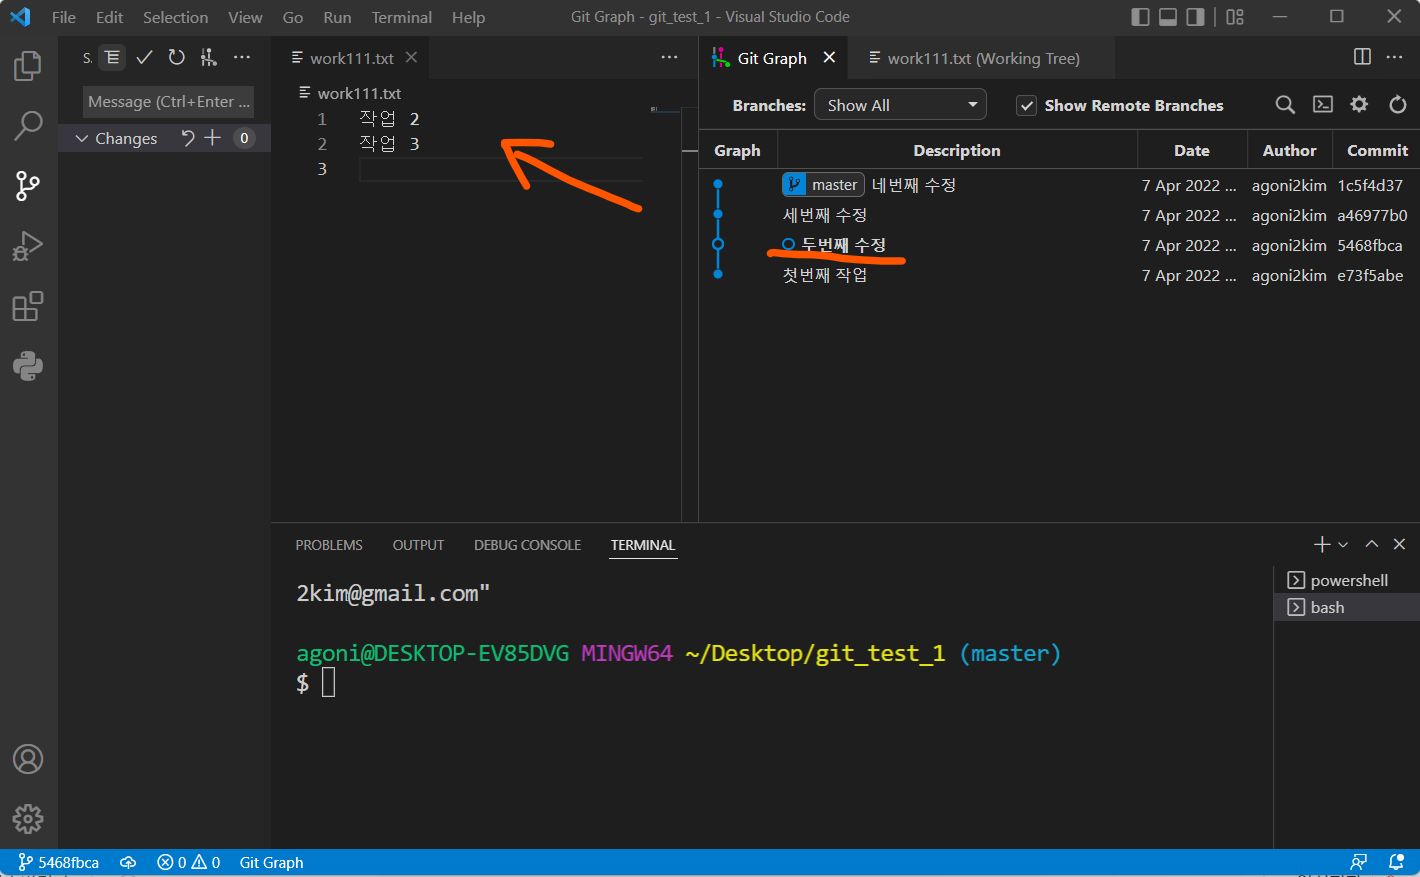The width and height of the screenshot is (1420, 877).
Task: Click the Date column header
Action: [1192, 150]
